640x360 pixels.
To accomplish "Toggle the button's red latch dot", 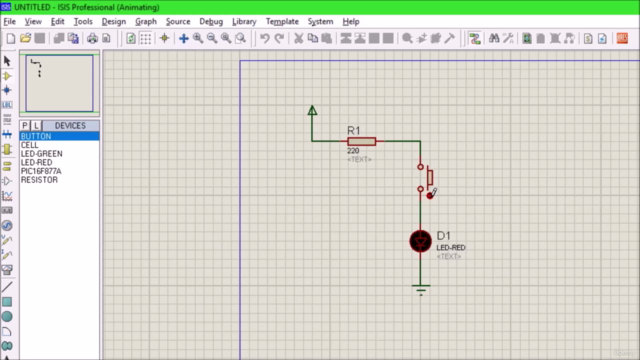I will (x=429, y=196).
